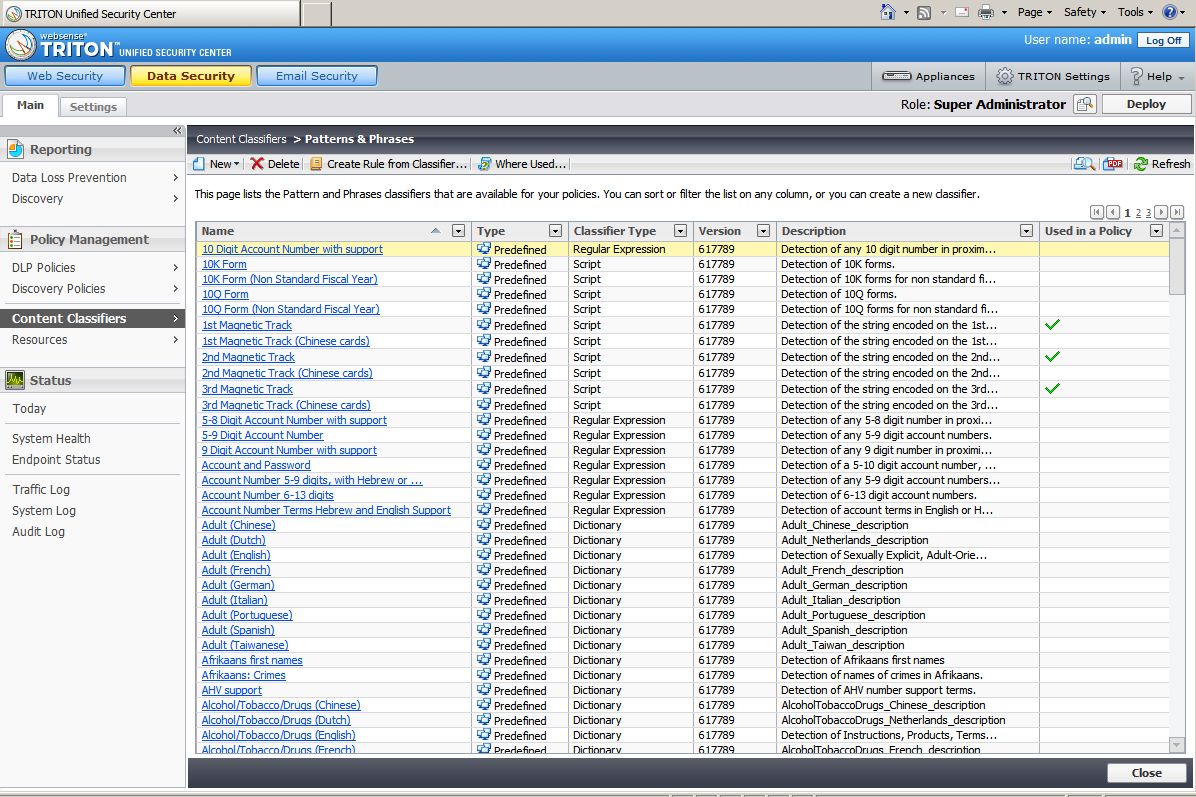Open the Type column filter dropdown
1196x797 pixels.
tap(555, 231)
